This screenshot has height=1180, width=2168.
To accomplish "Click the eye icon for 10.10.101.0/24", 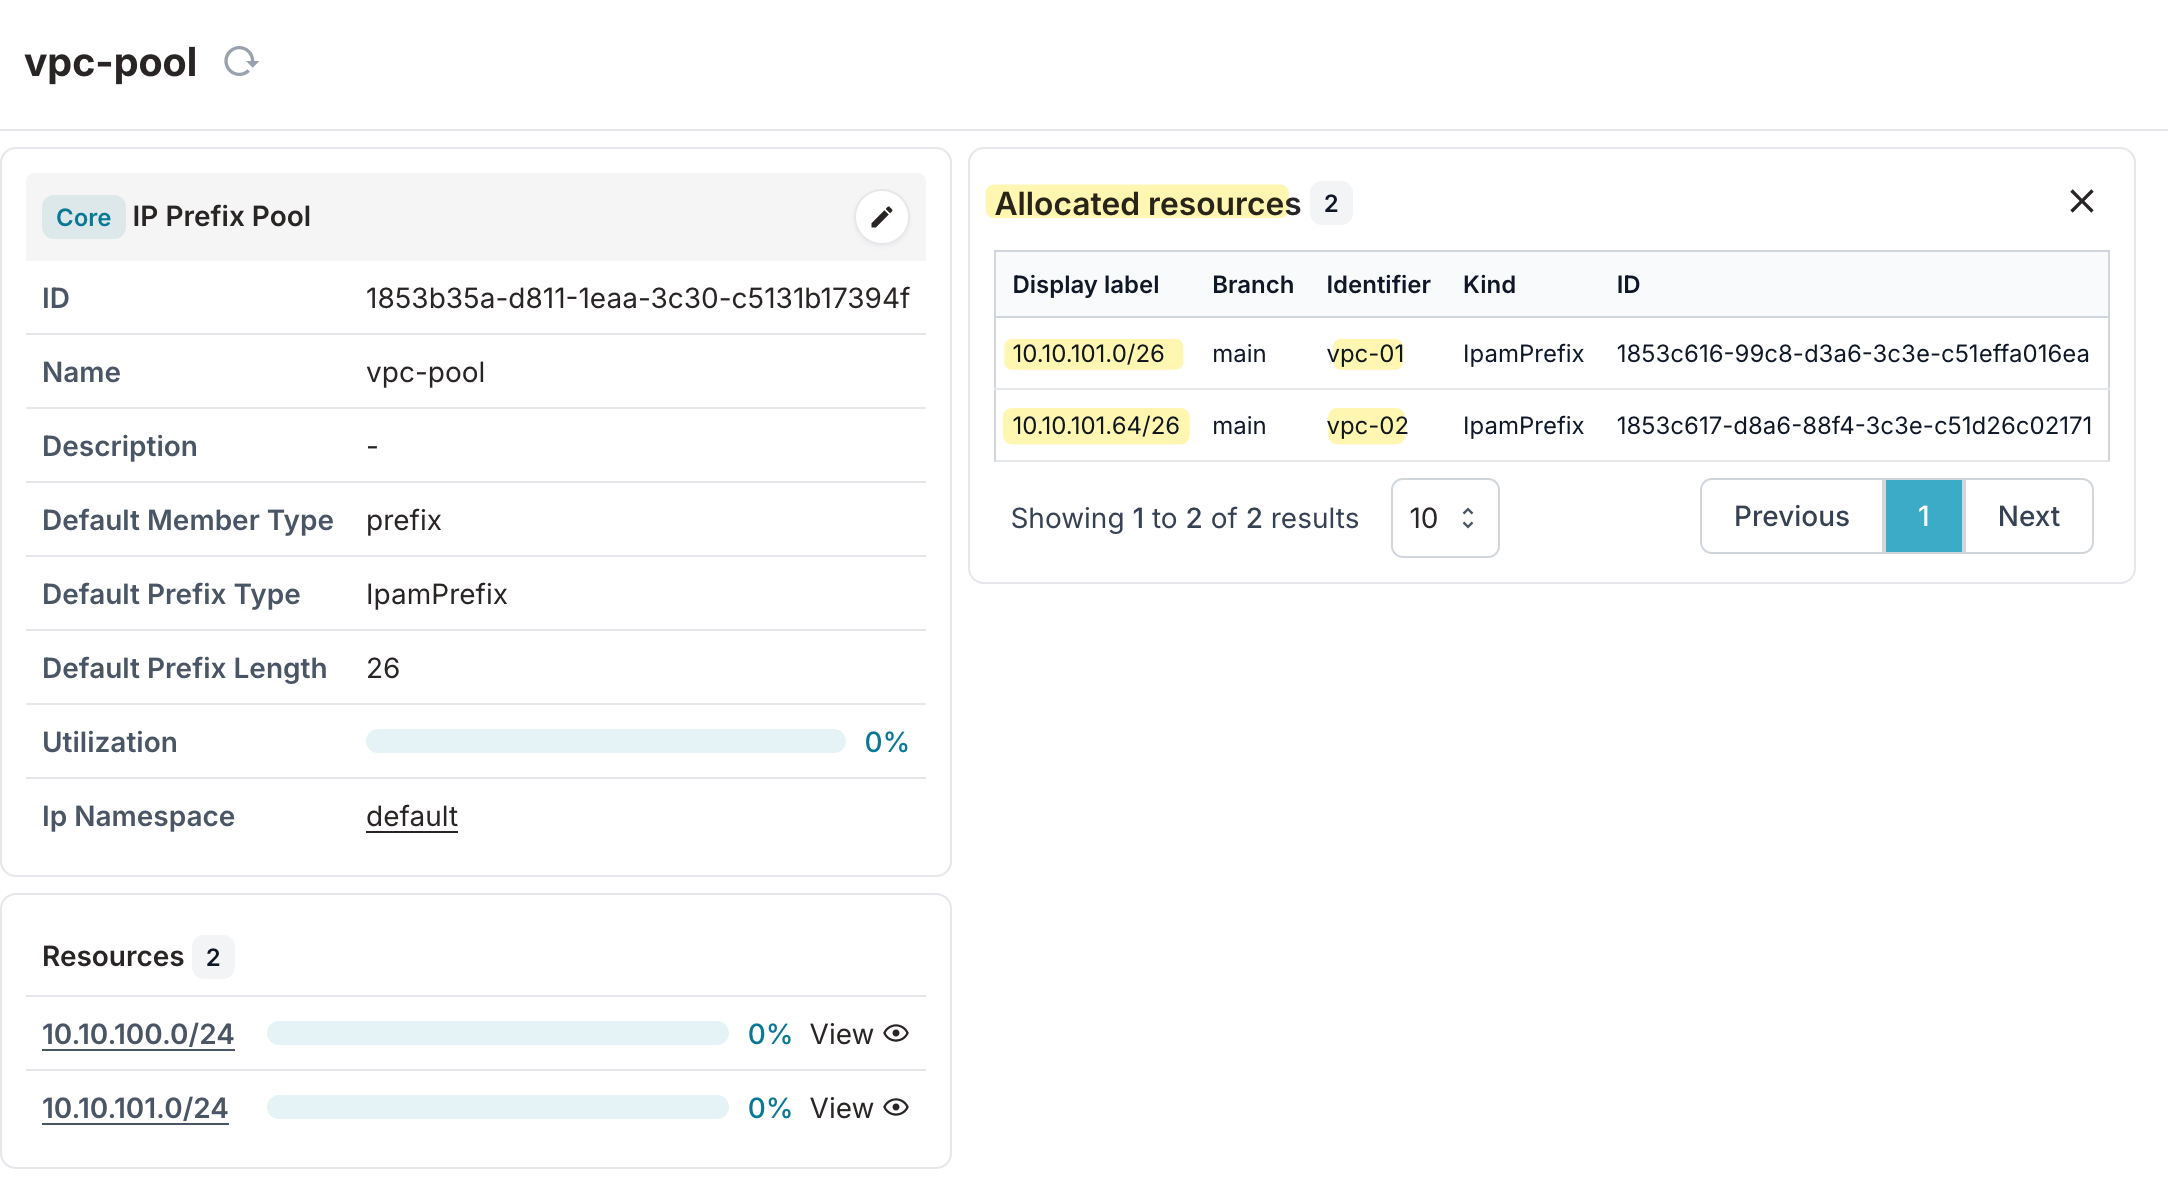I will [897, 1107].
